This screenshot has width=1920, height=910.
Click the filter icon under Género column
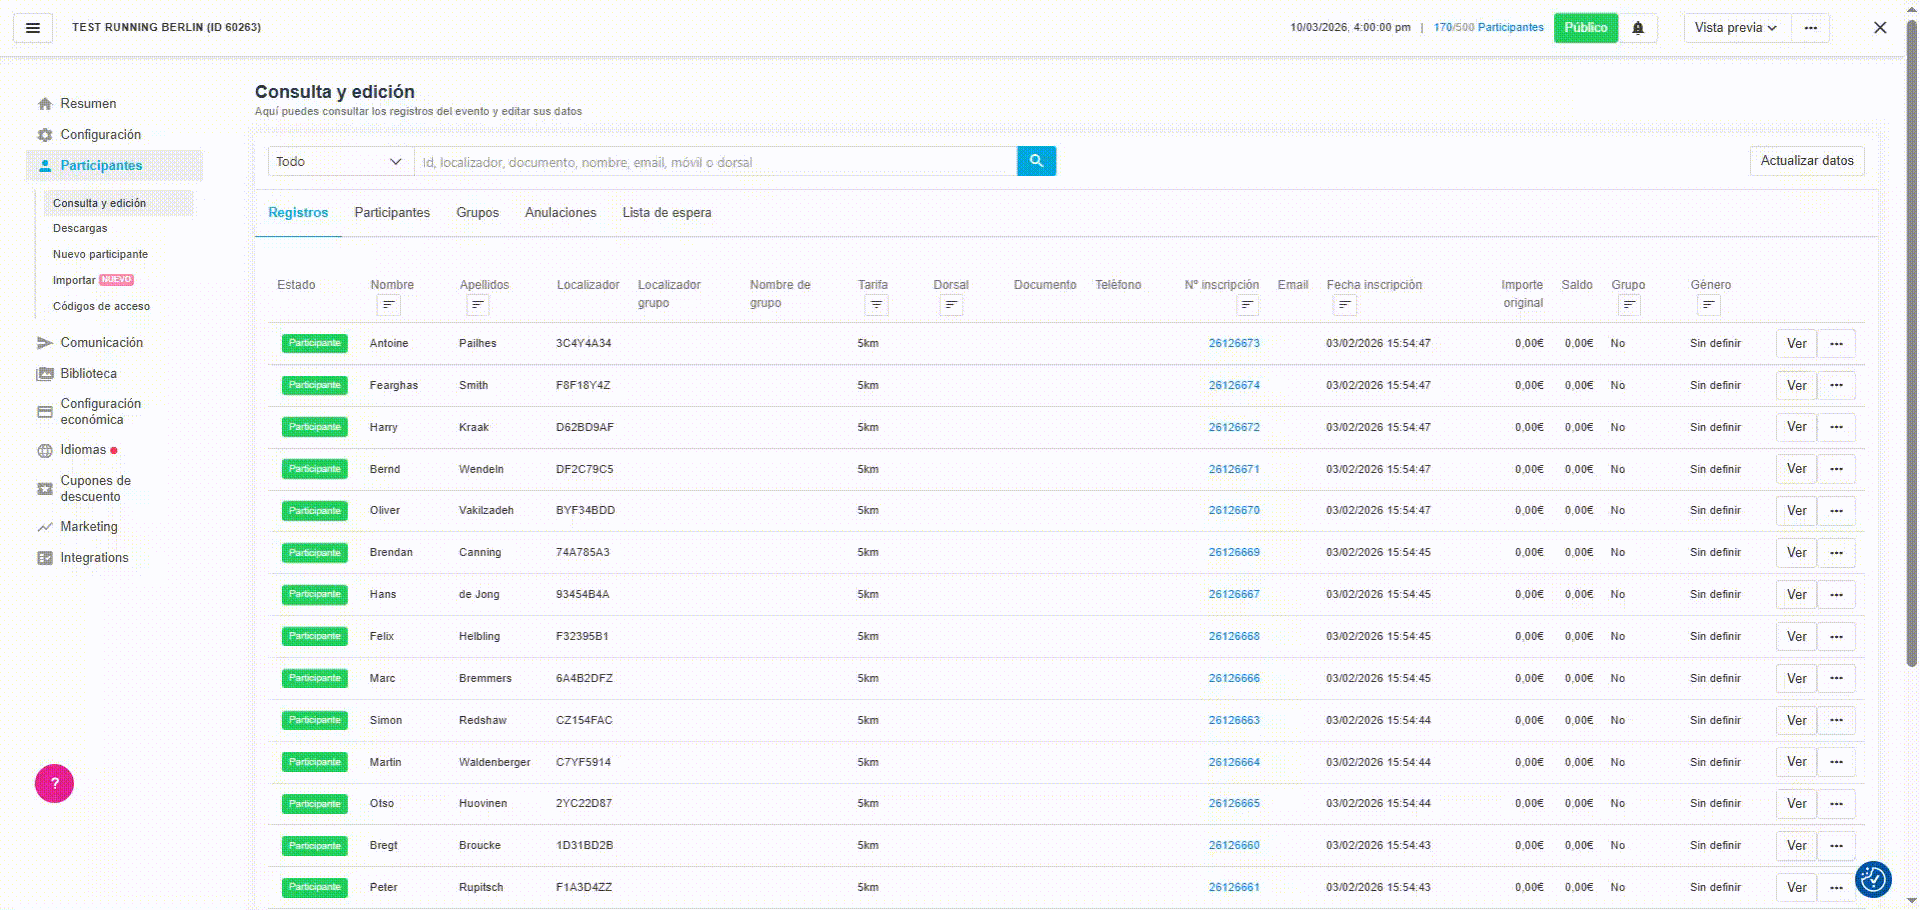[x=1708, y=305]
